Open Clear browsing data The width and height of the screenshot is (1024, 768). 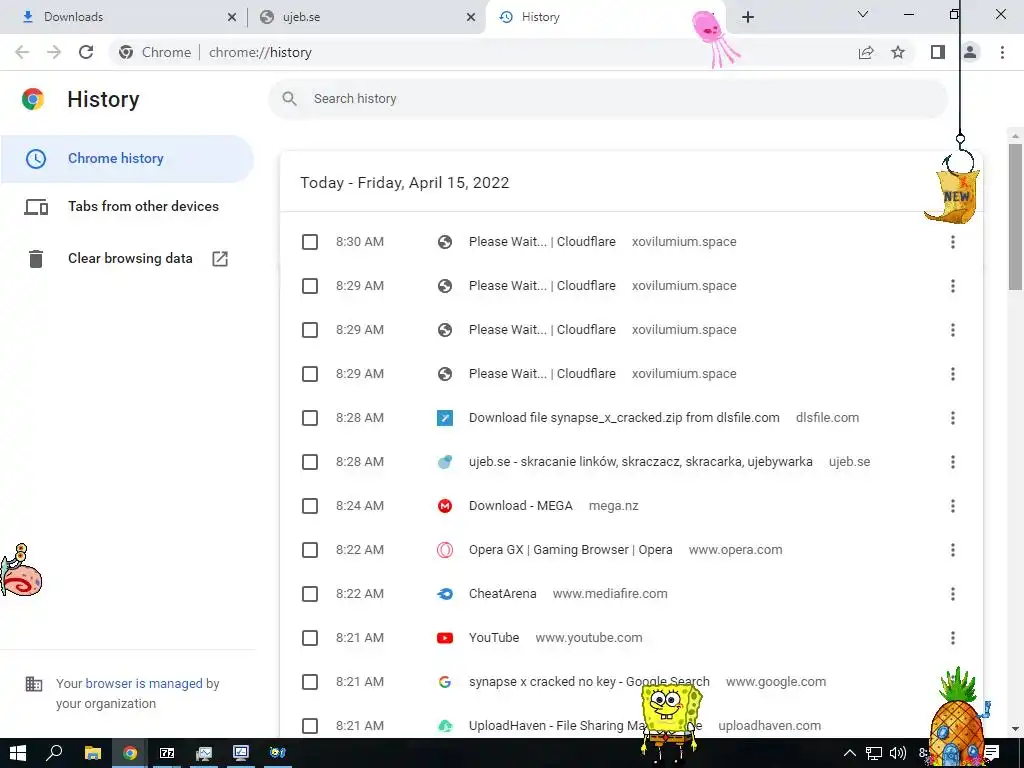click(127, 259)
